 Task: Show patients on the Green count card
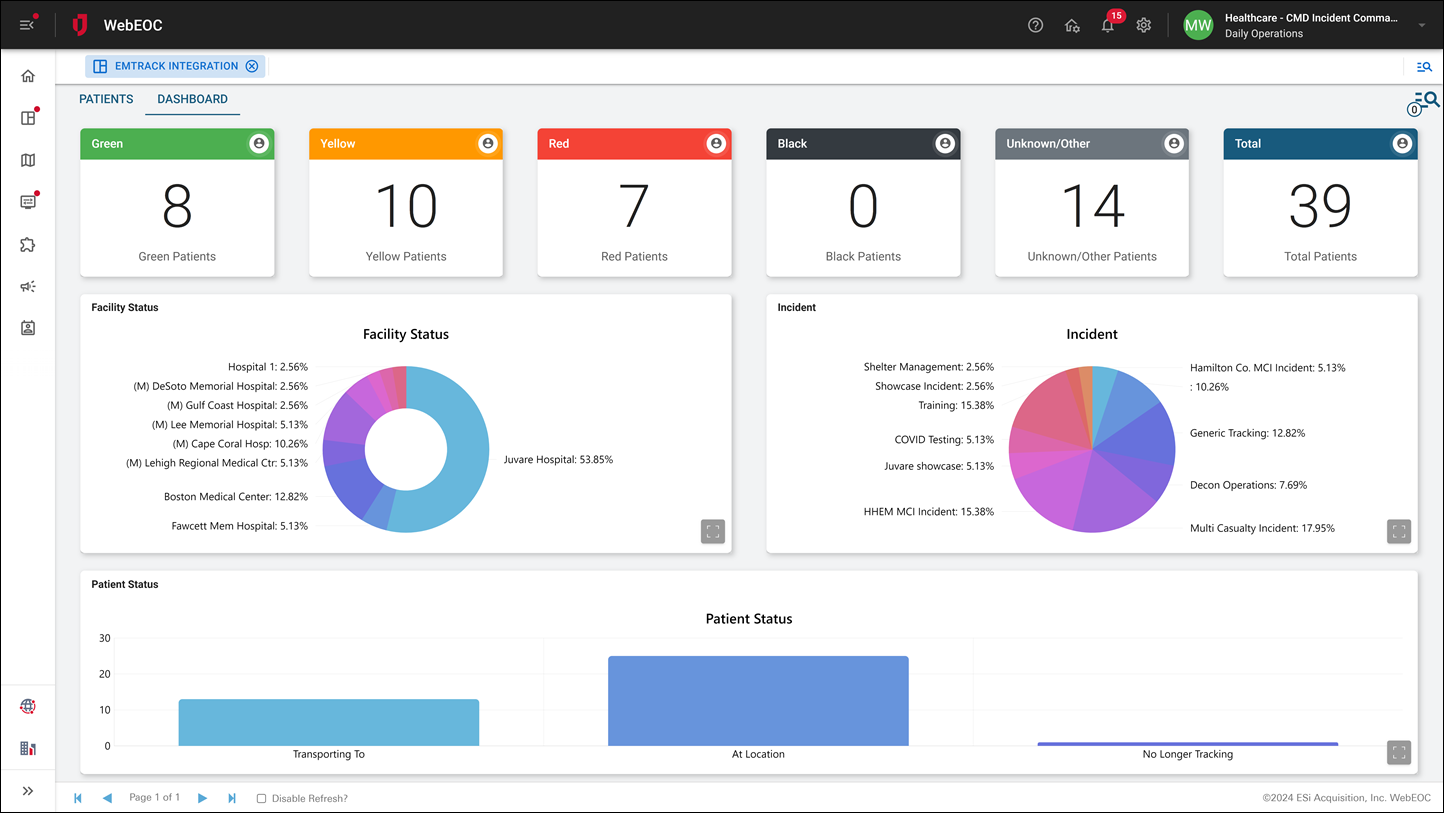(259, 143)
